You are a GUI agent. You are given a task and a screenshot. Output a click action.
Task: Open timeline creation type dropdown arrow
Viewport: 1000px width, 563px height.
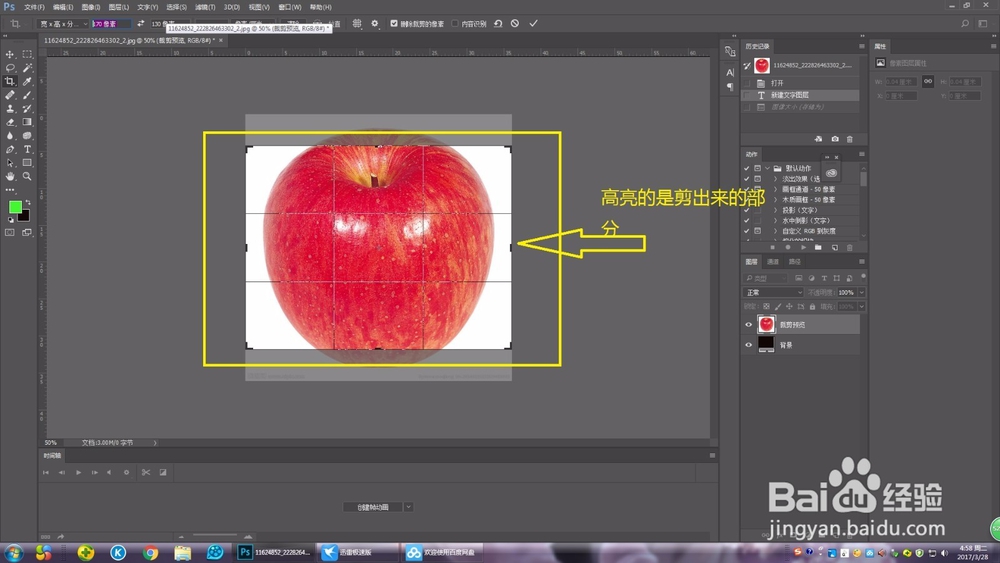[408, 507]
